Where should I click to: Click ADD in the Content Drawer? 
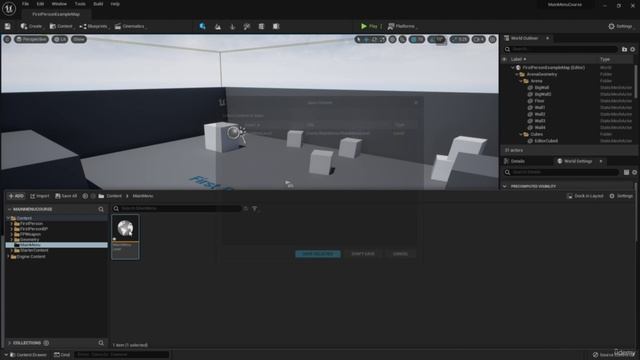coord(16,196)
